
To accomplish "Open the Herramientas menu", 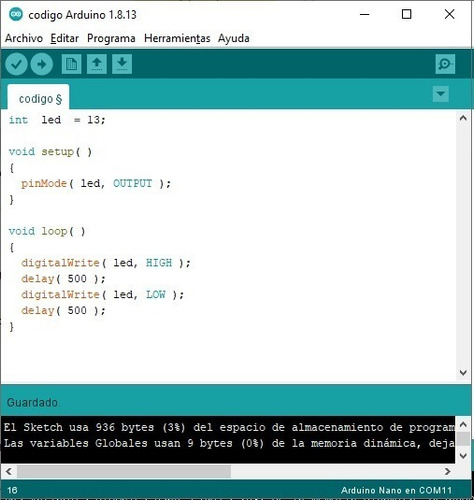I will (x=177, y=38).
